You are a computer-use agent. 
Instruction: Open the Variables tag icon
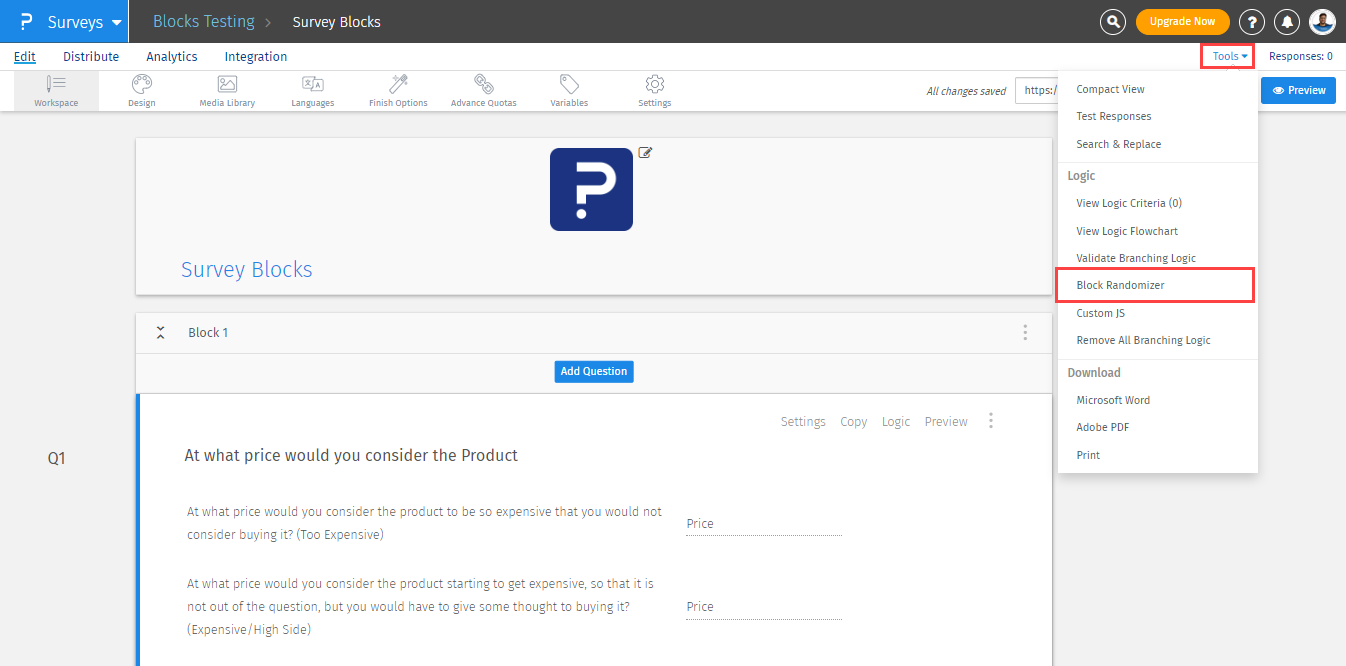(569, 85)
